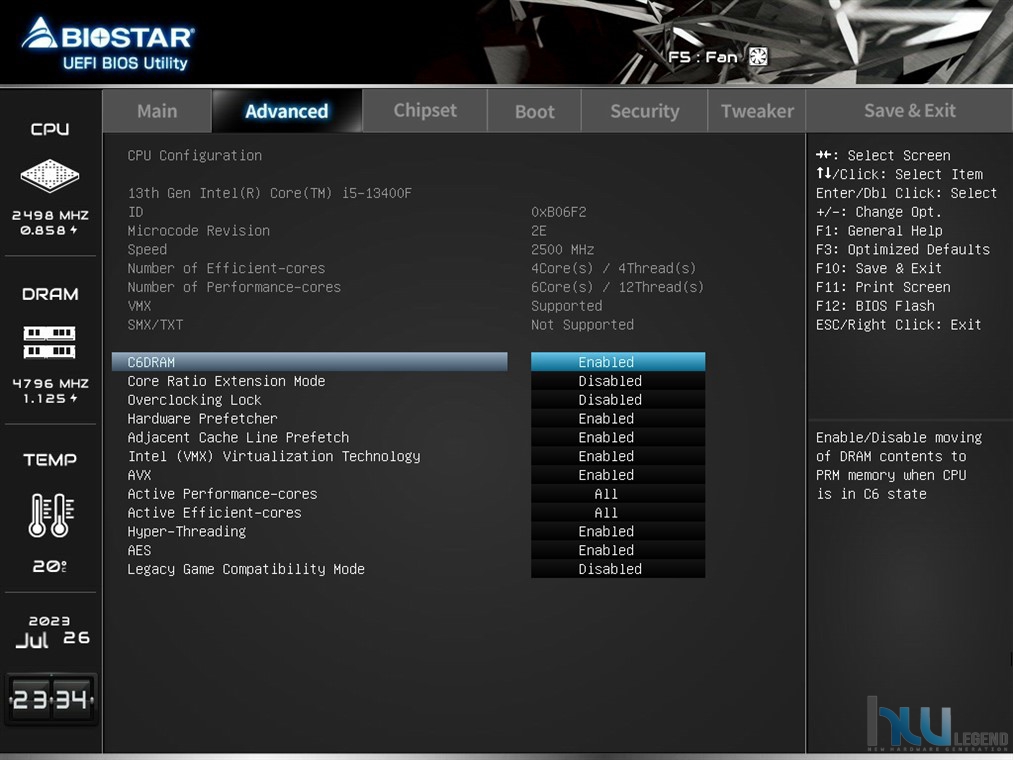This screenshot has height=760, width=1013.
Task: Click the DRAM memory modules icon
Action: pyautogui.click(x=50, y=342)
